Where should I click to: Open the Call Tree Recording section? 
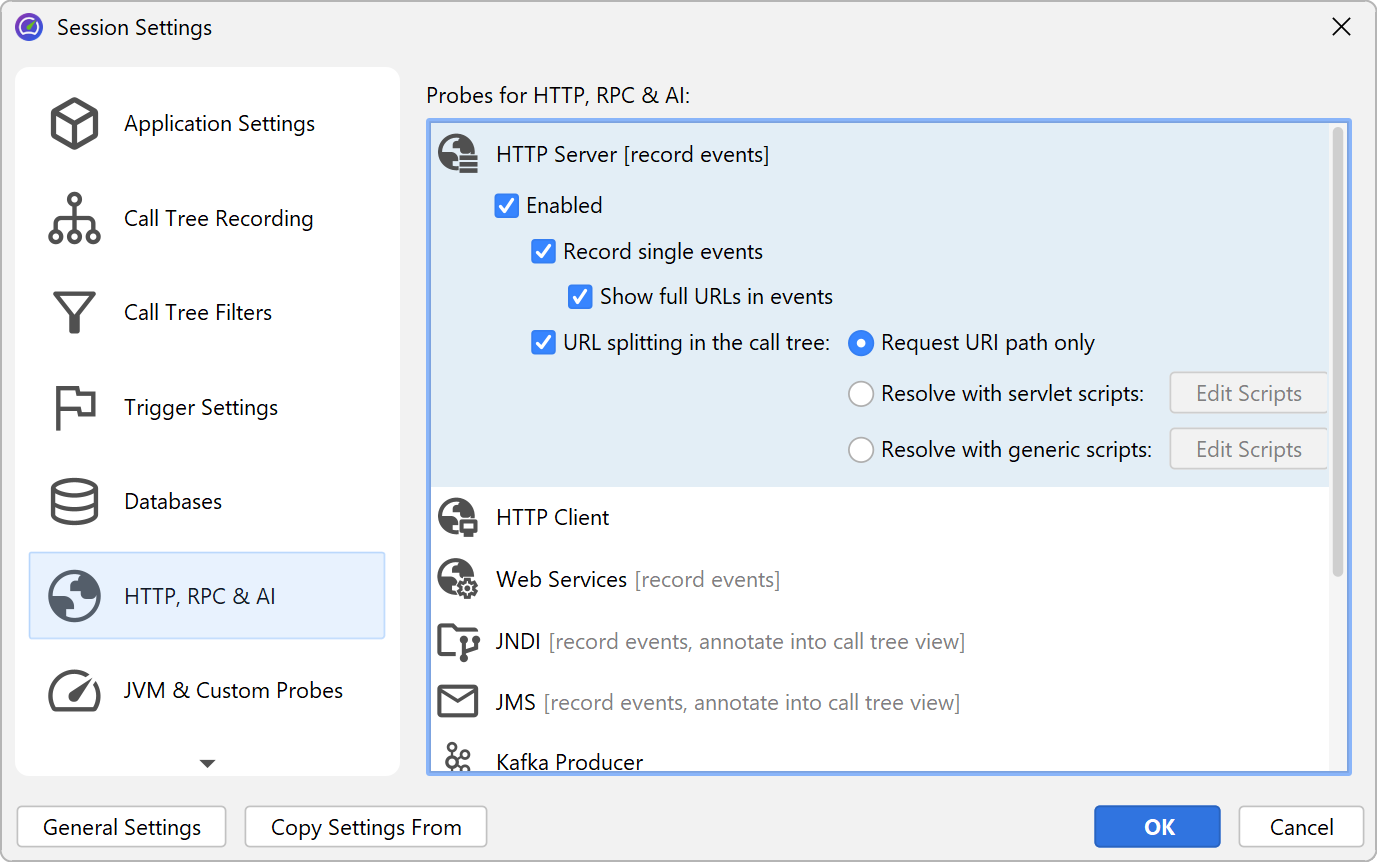tap(218, 219)
